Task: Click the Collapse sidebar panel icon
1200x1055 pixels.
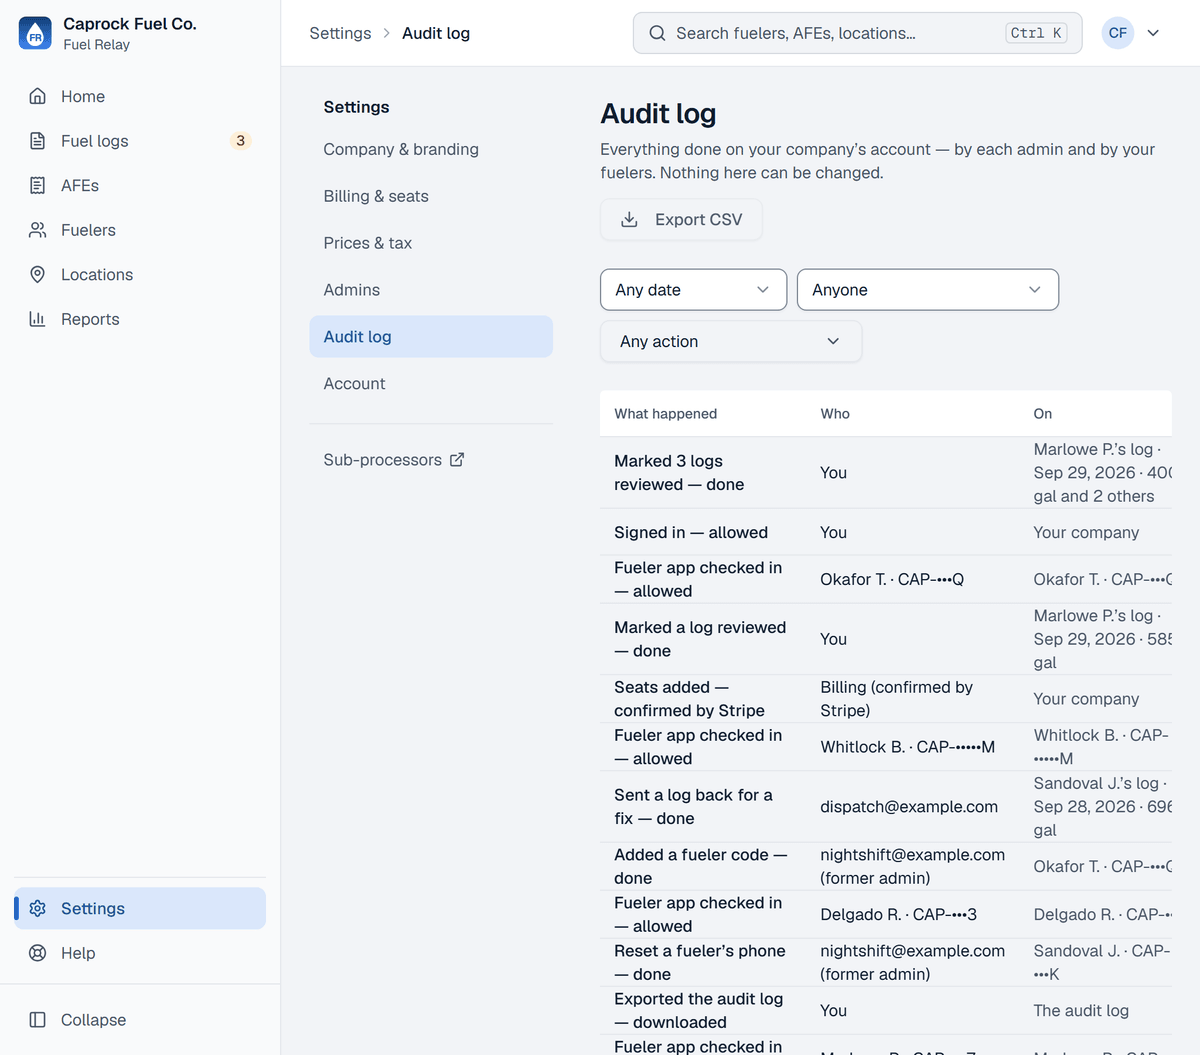Action: point(38,1020)
